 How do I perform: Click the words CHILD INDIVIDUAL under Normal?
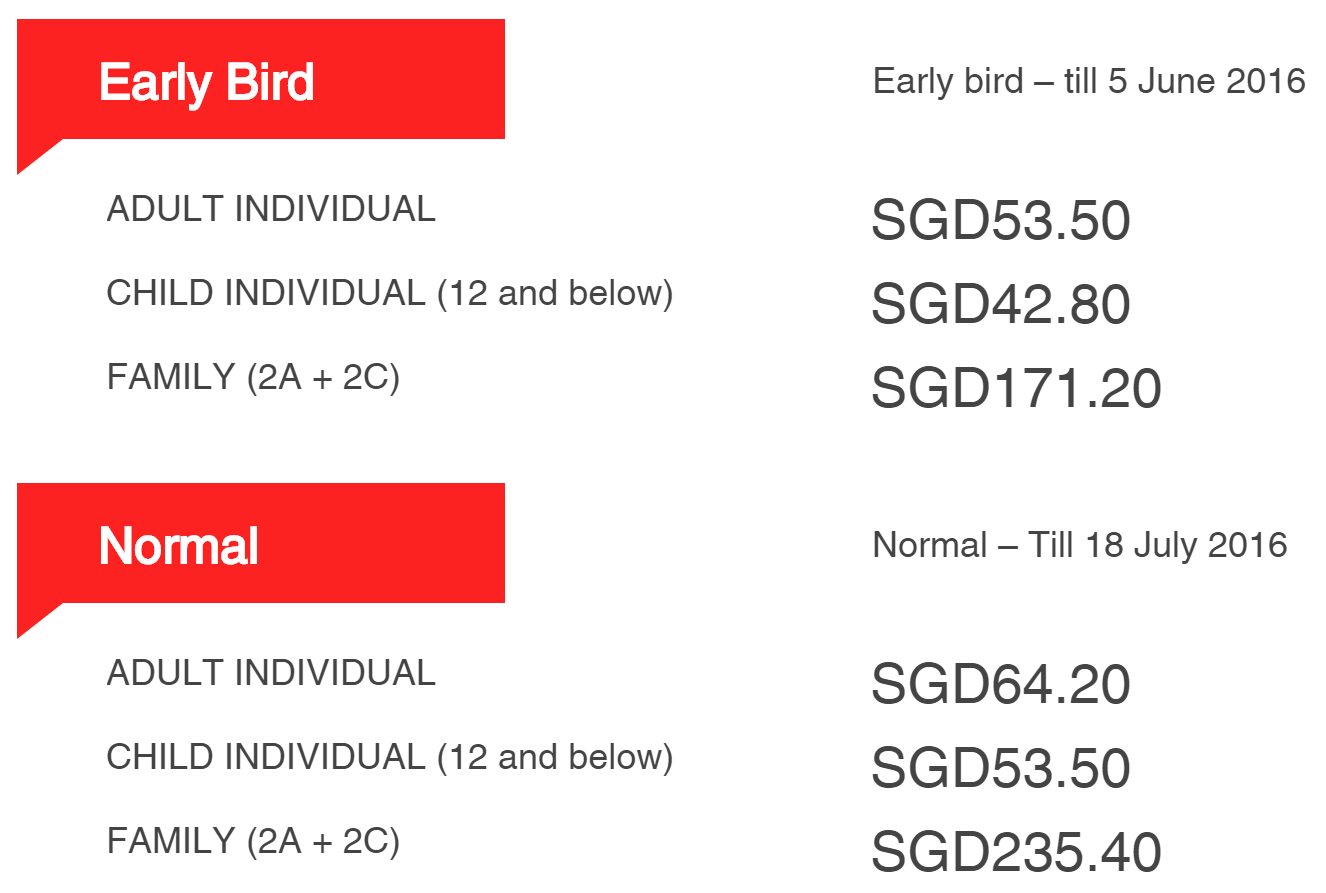266,757
